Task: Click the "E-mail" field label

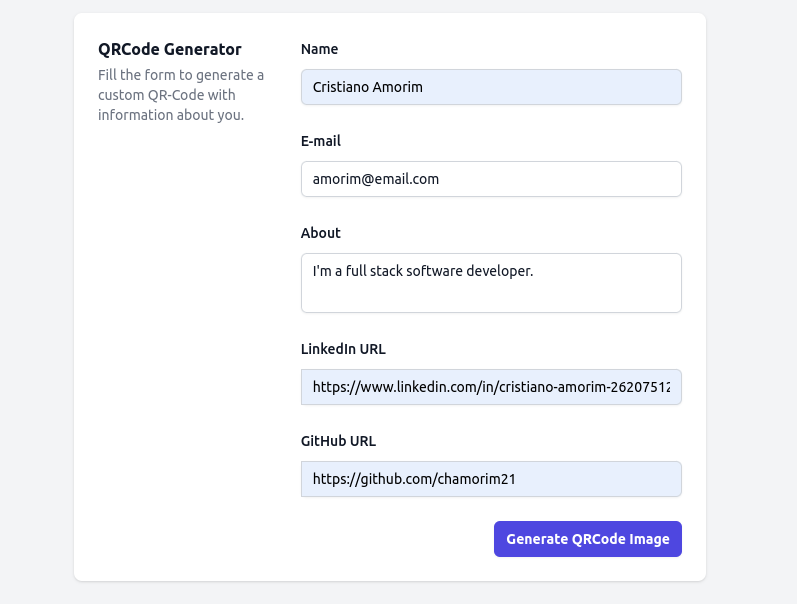Action: coord(321,141)
